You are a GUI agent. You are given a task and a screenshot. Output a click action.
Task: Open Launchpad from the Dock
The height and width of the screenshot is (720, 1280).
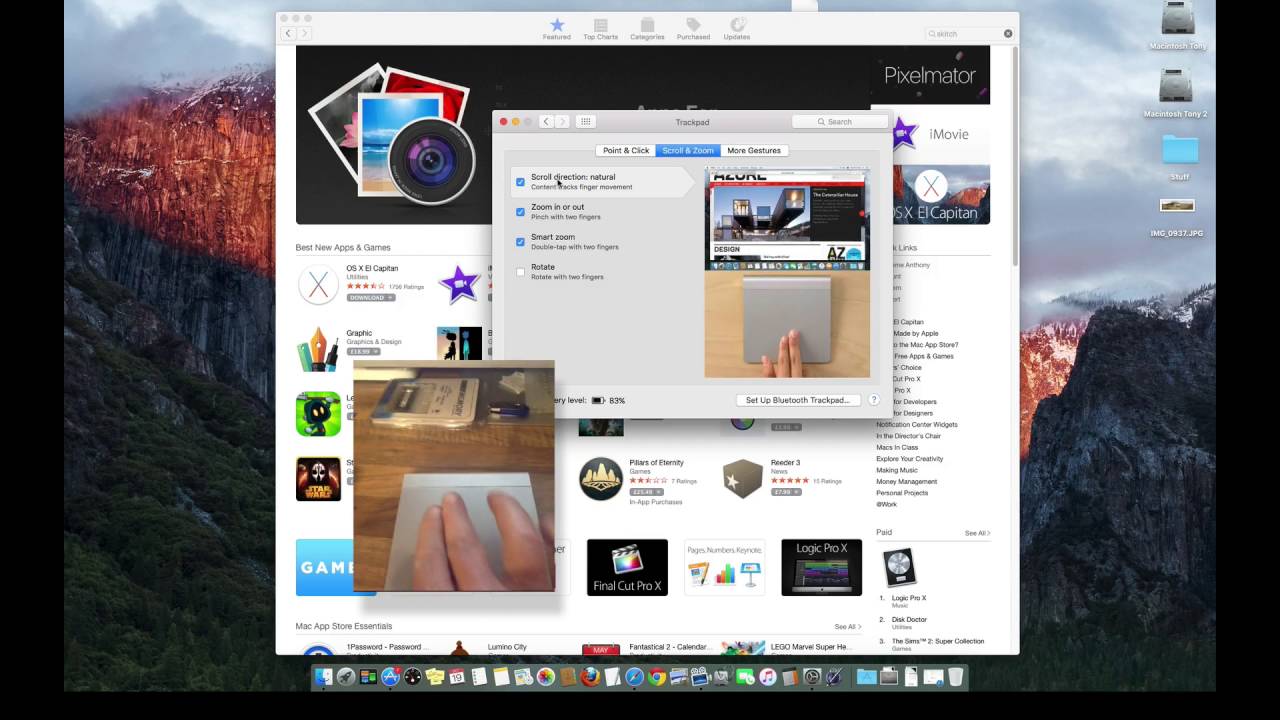345,677
